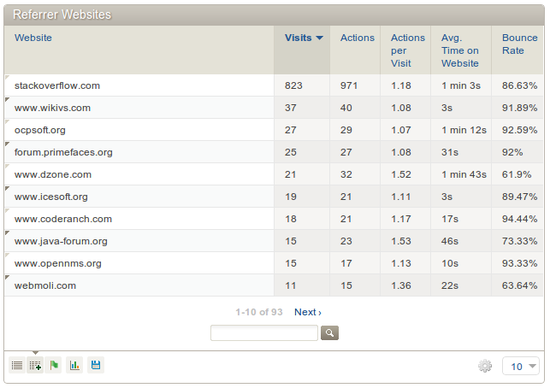Sort by Avg. Time on Website header

(x=460, y=51)
